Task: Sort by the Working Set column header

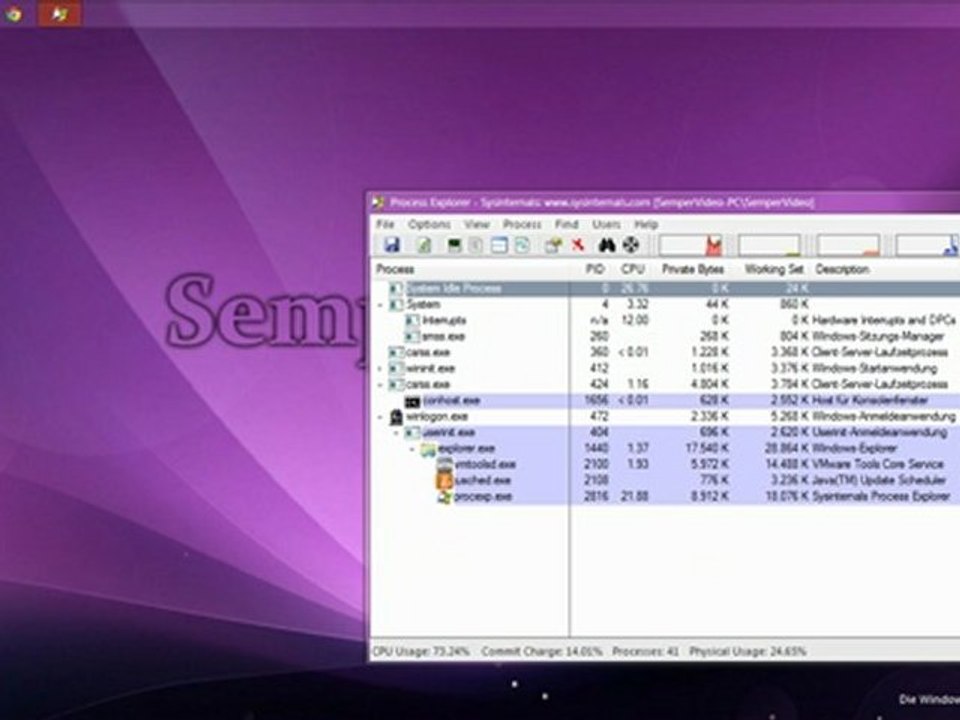Action: coord(773,269)
